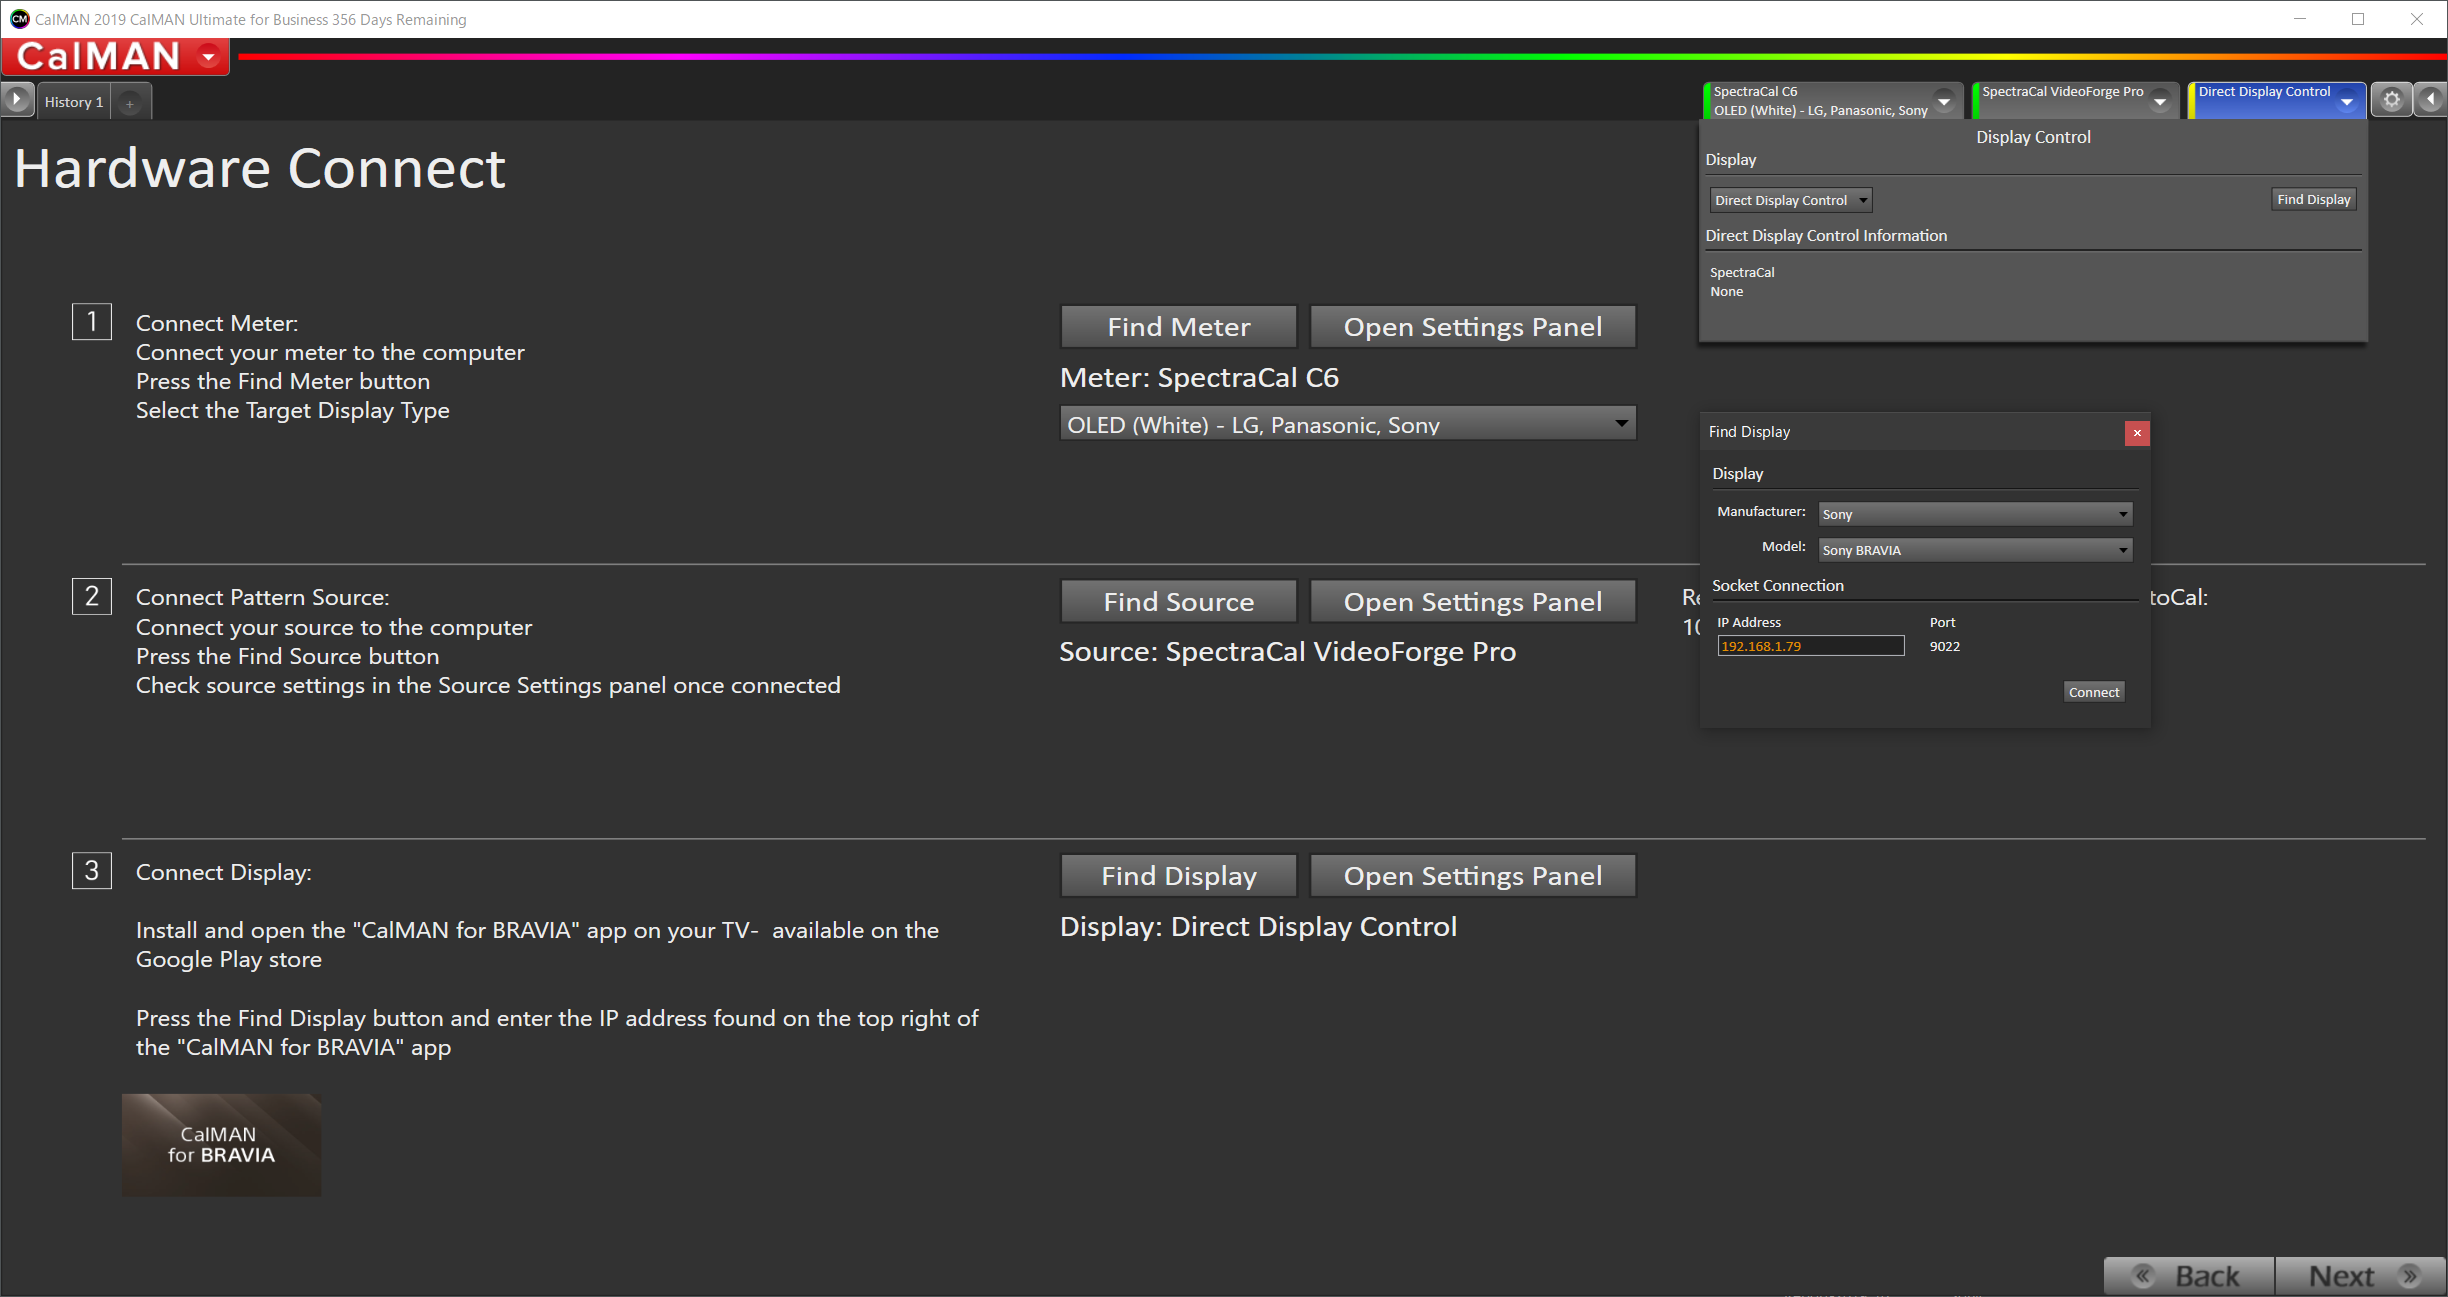Click the Find Meter button

coord(1178,327)
